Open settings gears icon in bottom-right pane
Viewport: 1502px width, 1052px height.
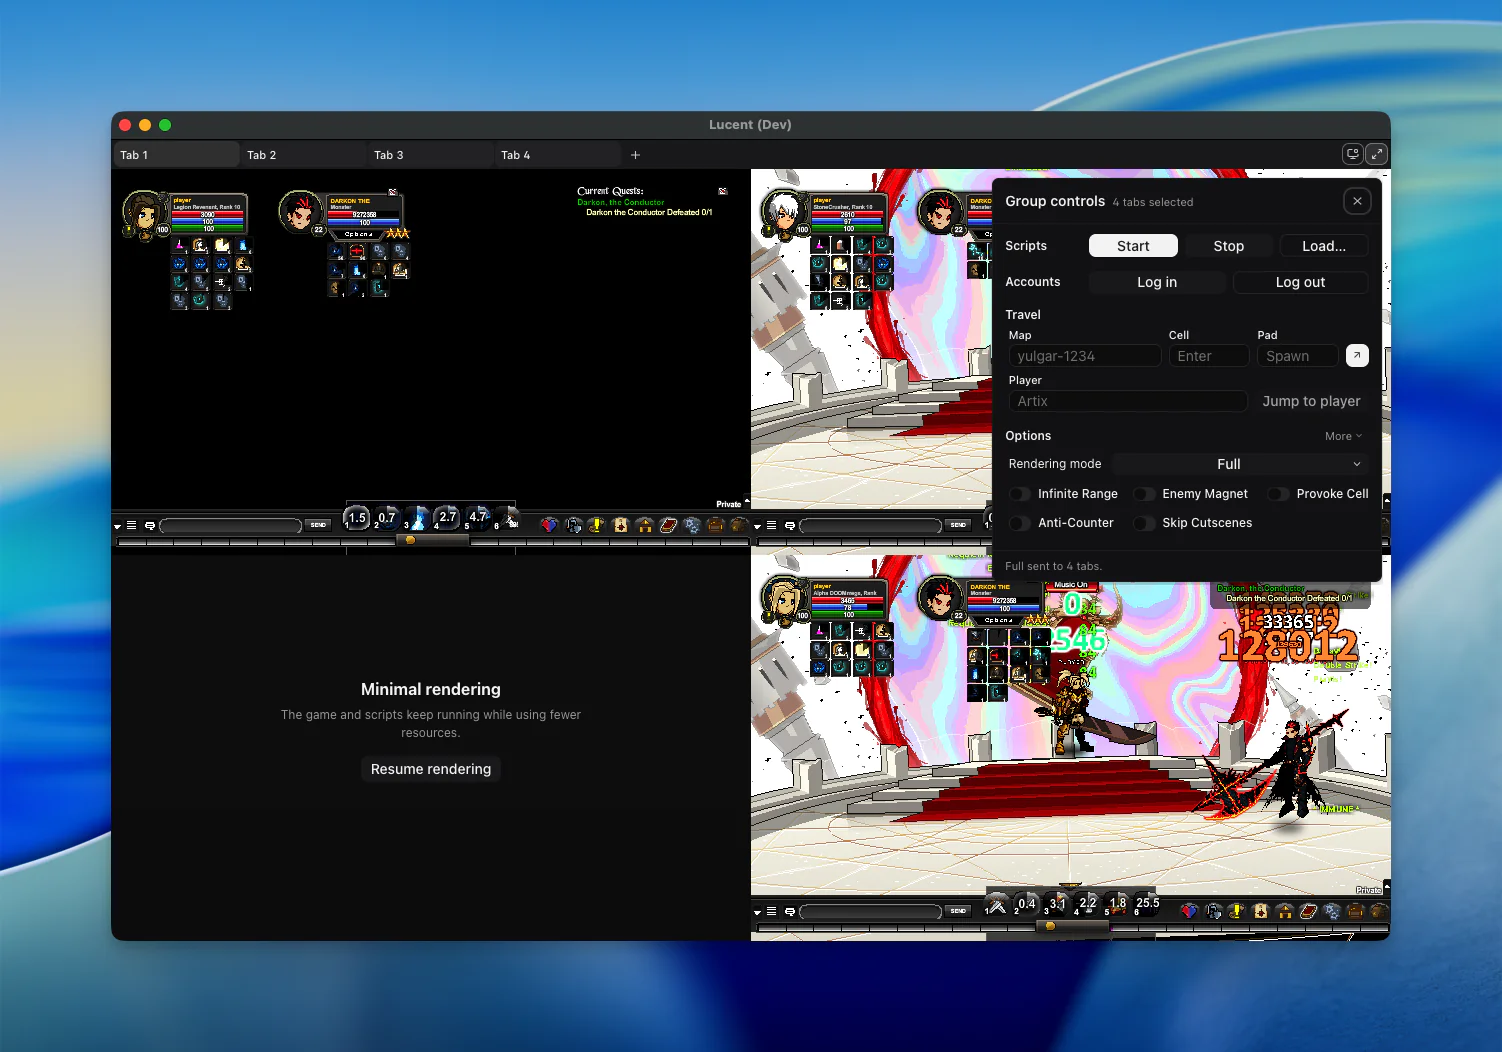click(1331, 911)
